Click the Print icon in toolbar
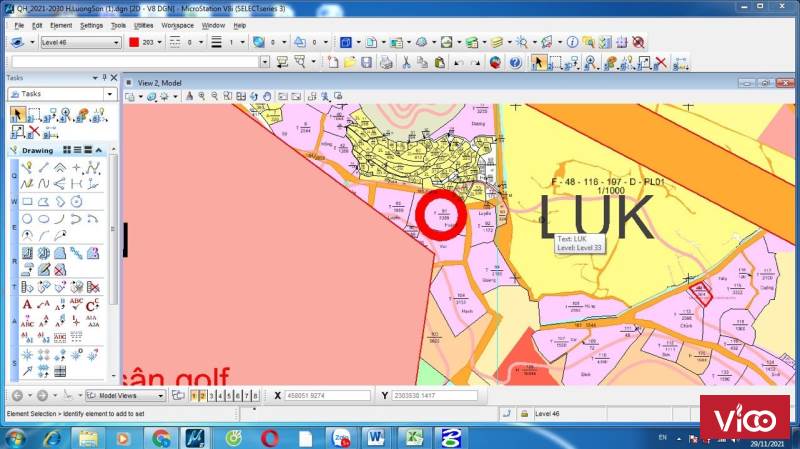Screen dimensions: 800x449 [x=386, y=62]
